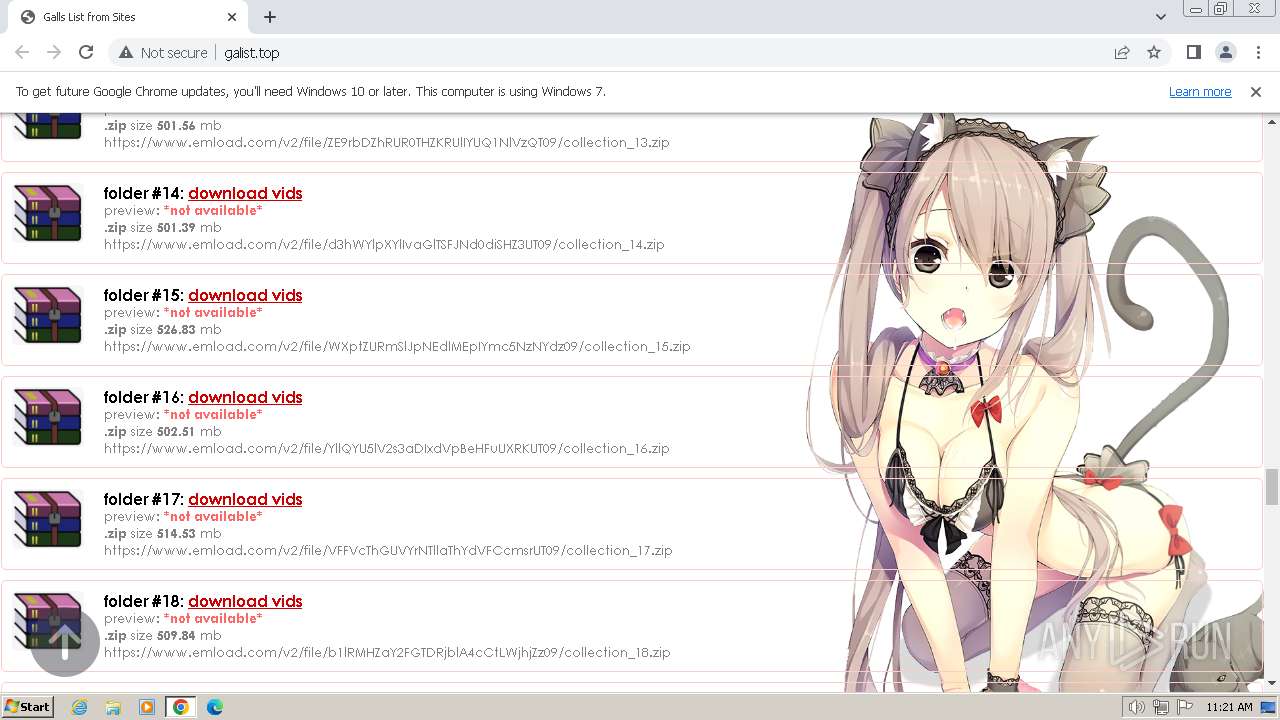Click folder #17 archive books icon
Viewport: 1280px width, 720px height.
47,519
